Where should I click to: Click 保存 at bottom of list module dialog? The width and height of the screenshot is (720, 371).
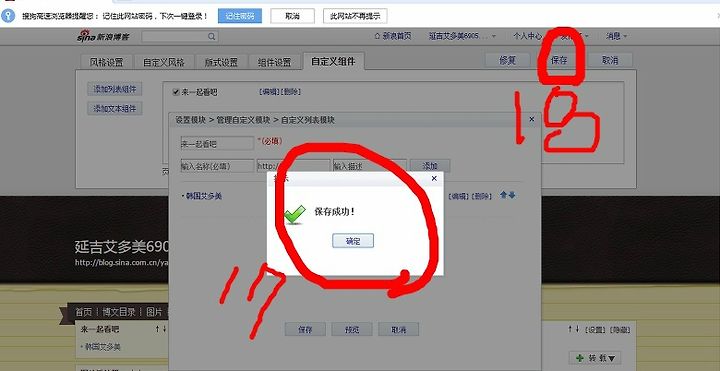coord(305,329)
